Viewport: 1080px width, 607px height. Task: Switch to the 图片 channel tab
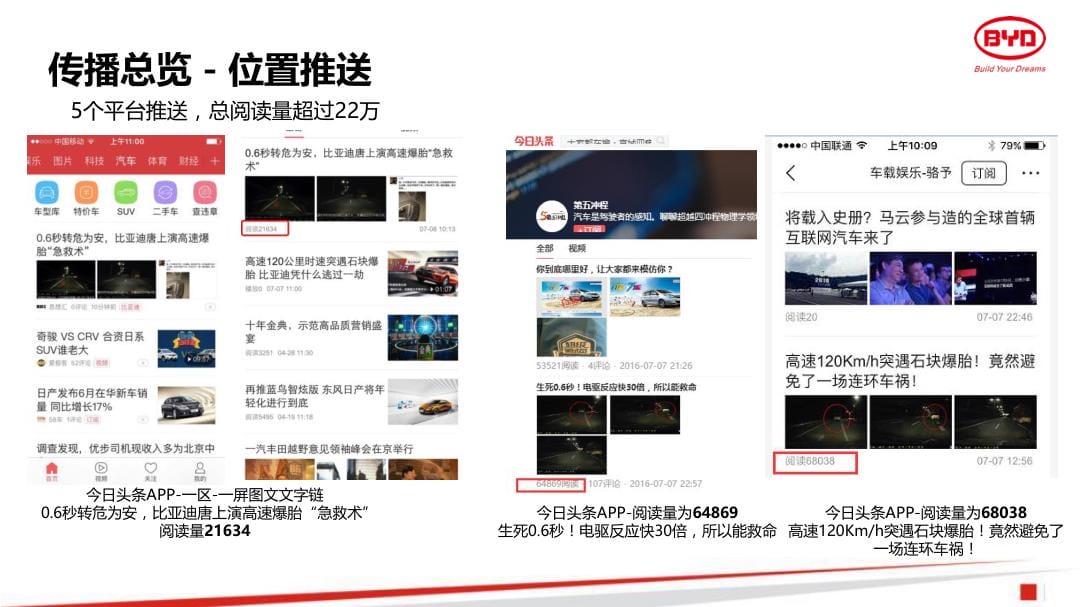tap(63, 161)
